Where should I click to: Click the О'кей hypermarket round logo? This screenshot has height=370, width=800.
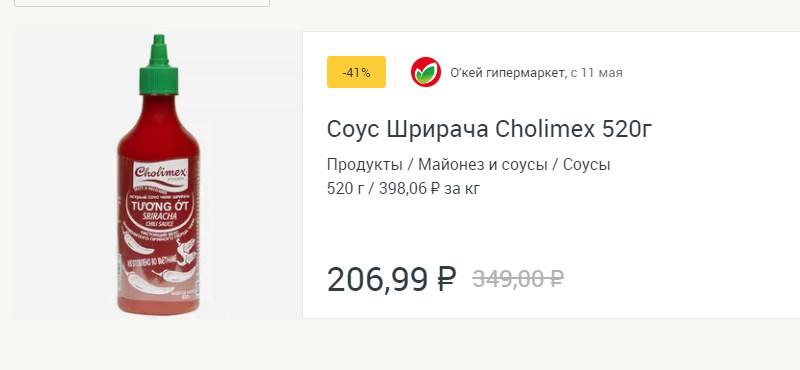(x=426, y=72)
